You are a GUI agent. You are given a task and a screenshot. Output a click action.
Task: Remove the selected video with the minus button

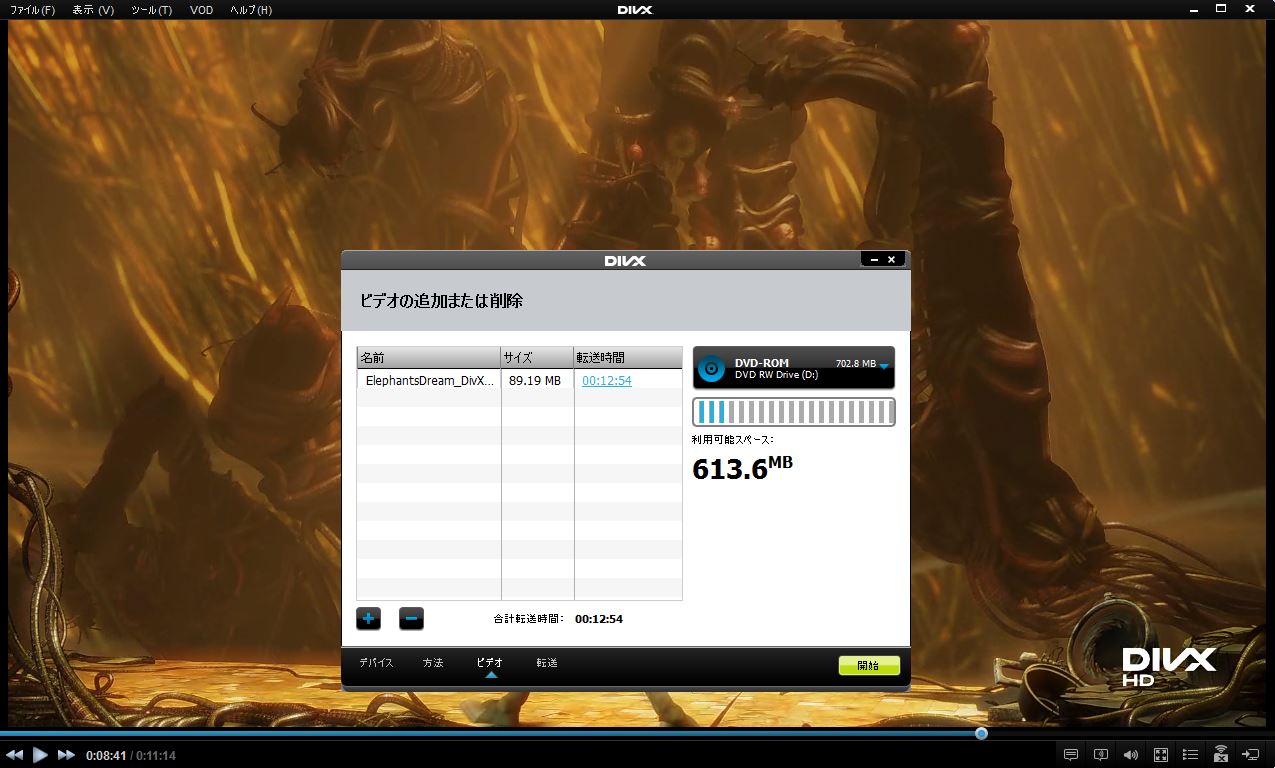411,619
